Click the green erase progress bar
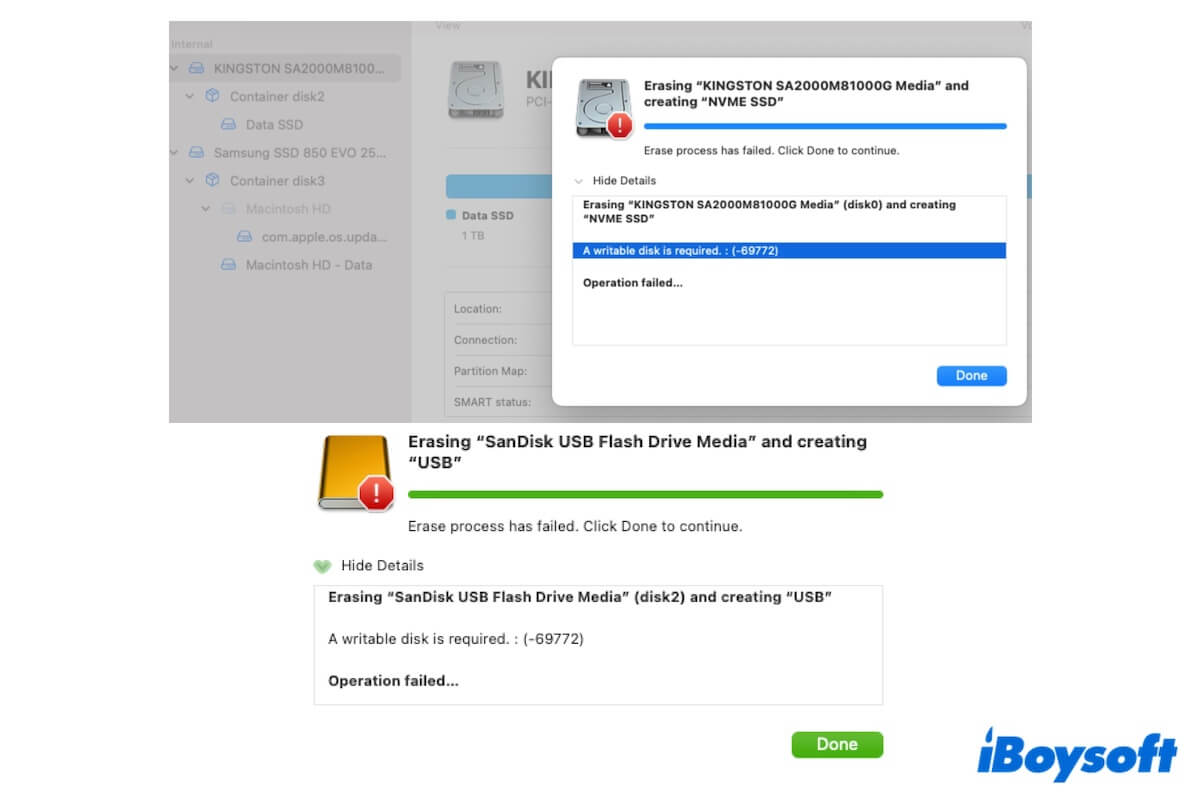Viewport: 1200px width, 800px height. (645, 494)
